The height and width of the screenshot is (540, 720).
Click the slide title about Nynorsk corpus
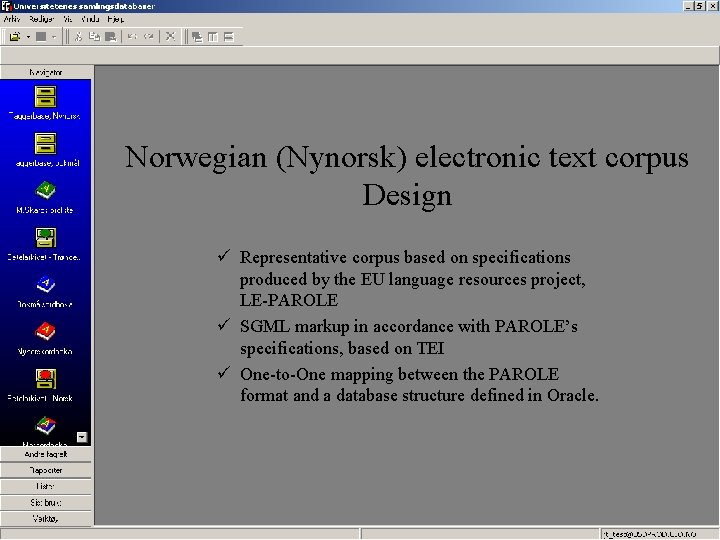pos(407,176)
